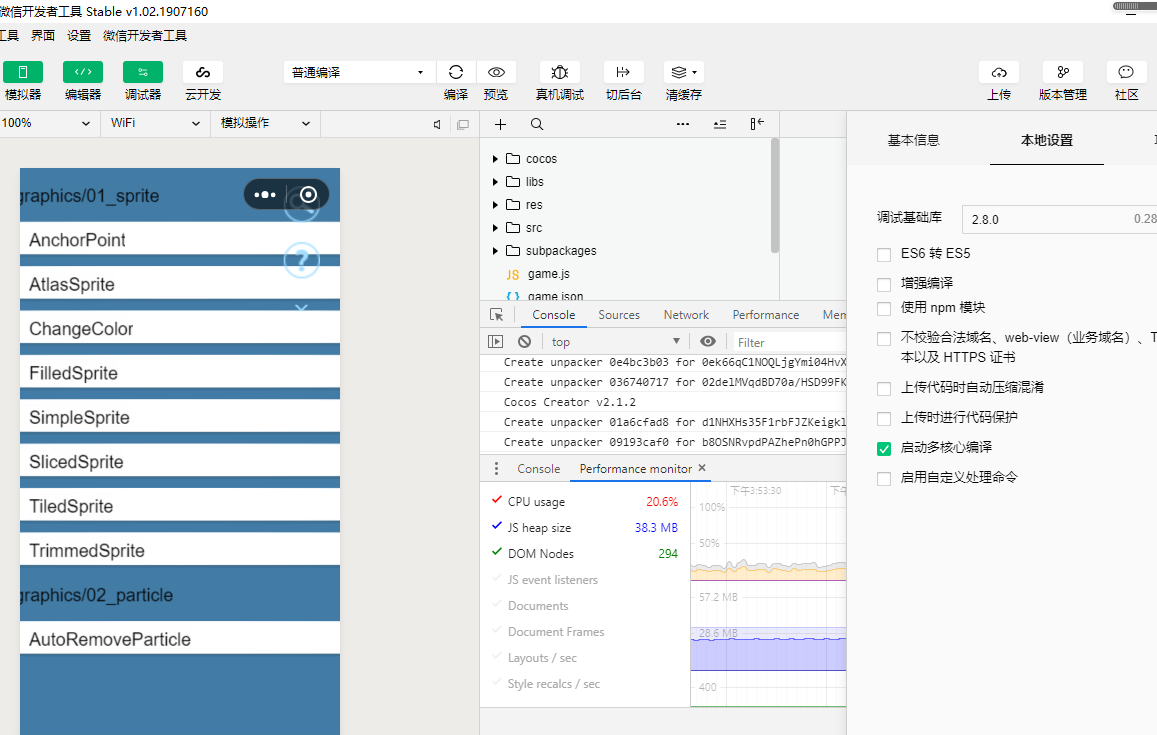Mute the simulator sound
The height and width of the screenshot is (735, 1157).
pos(437,125)
